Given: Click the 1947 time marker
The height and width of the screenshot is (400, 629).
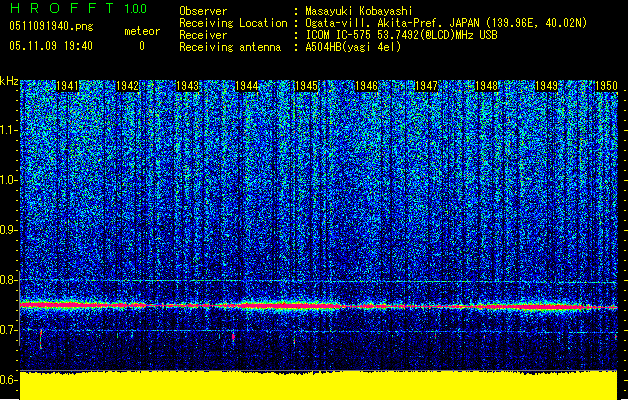Looking at the screenshot, I should point(426,86).
